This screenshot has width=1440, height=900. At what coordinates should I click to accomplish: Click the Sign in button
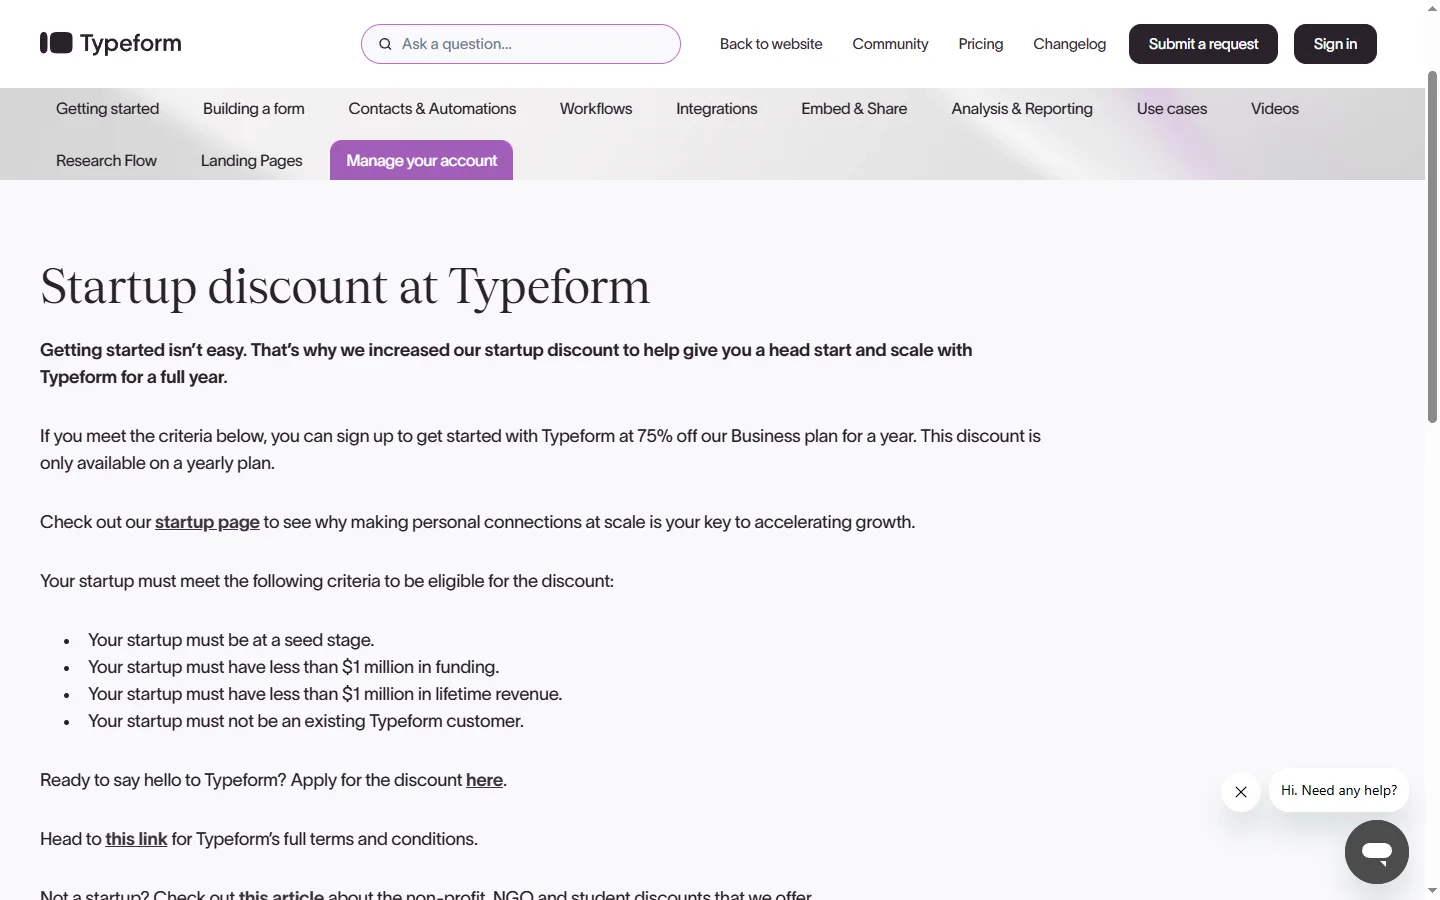(1335, 44)
